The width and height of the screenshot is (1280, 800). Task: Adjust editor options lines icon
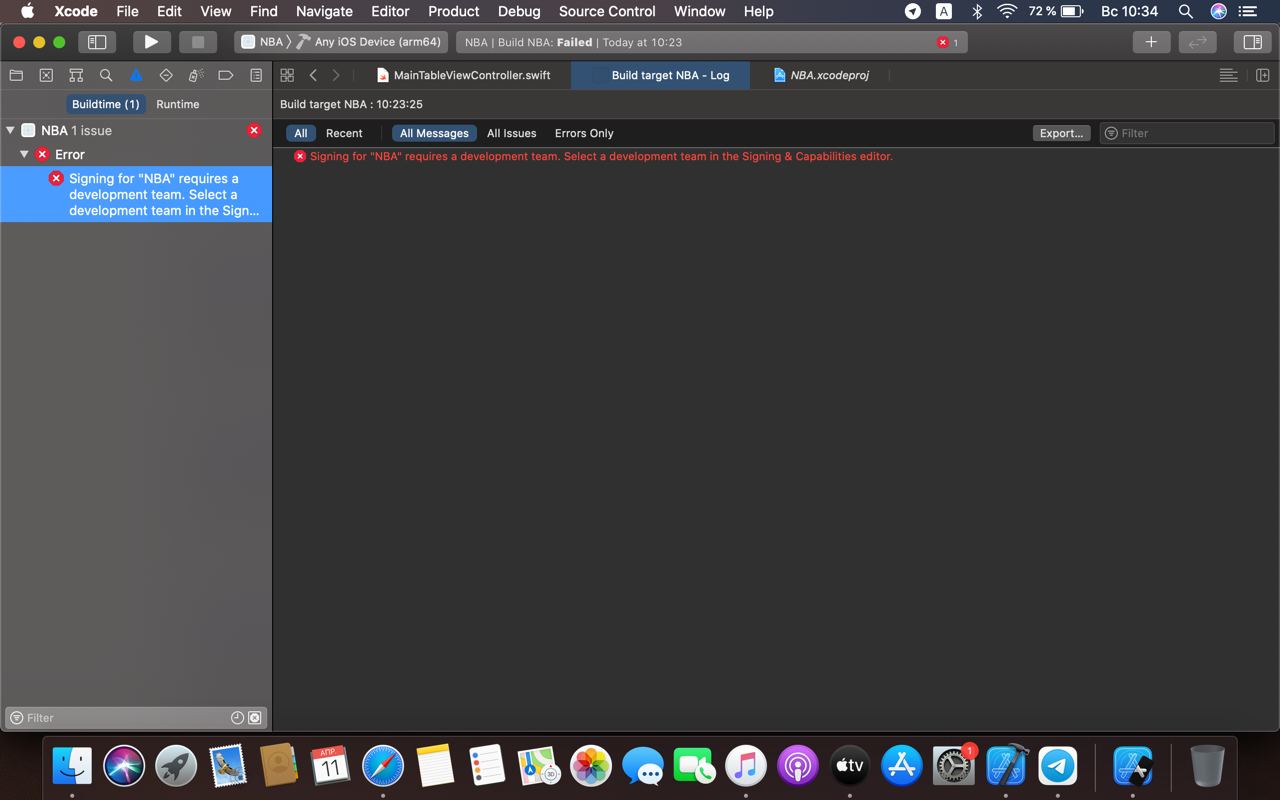pos(1229,75)
